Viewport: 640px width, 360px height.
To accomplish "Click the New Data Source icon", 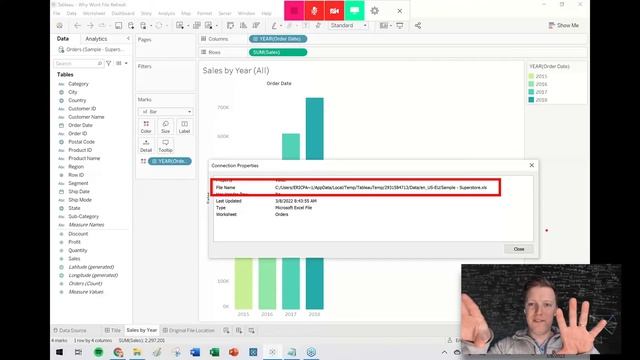I will [x=131, y=25].
